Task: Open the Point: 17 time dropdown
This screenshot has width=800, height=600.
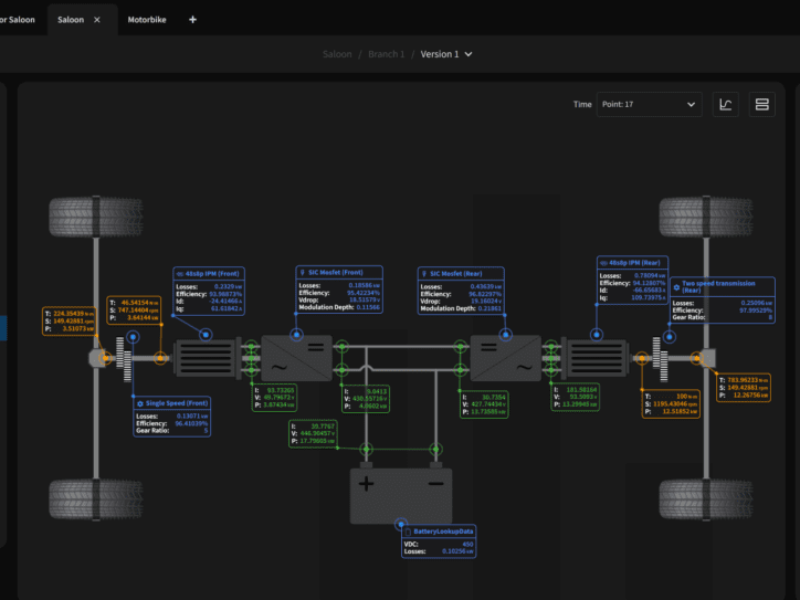Action: 648,104
